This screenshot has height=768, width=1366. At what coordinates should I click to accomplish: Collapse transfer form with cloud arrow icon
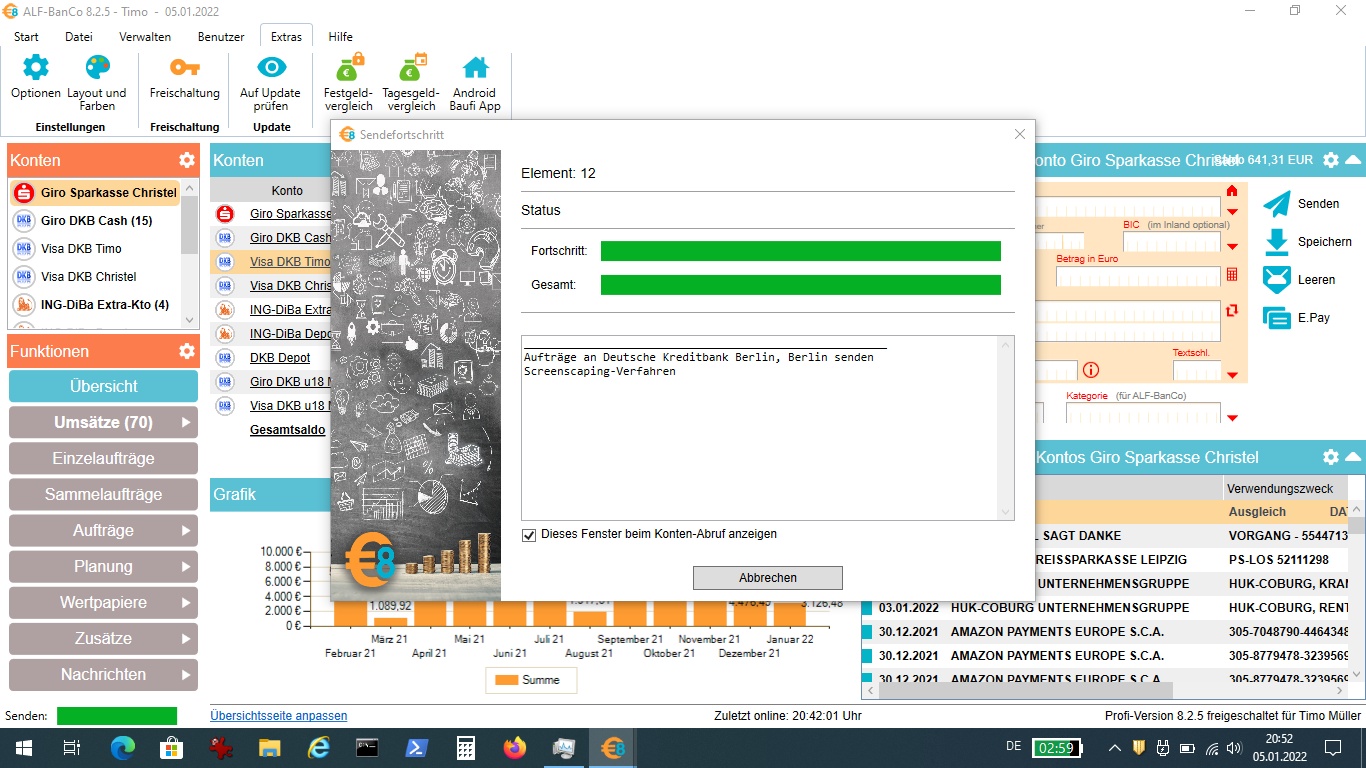(1352, 160)
